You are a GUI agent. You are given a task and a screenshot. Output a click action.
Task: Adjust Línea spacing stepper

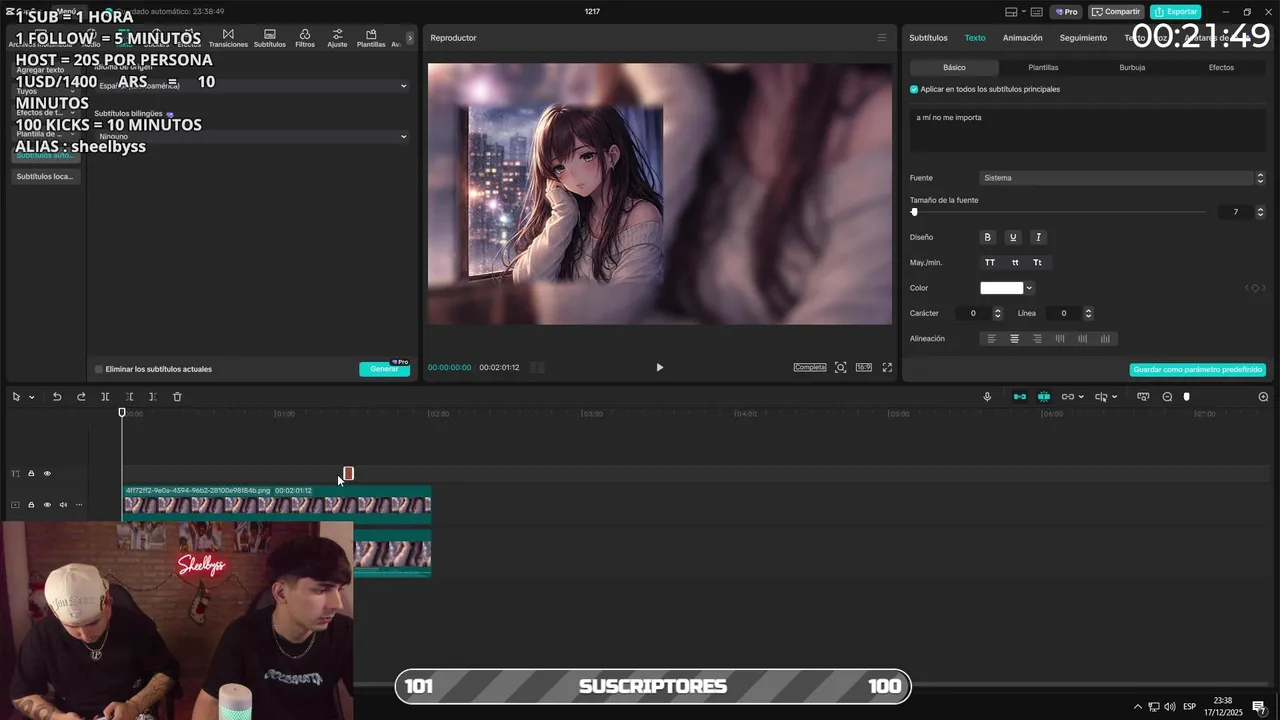coord(1088,313)
